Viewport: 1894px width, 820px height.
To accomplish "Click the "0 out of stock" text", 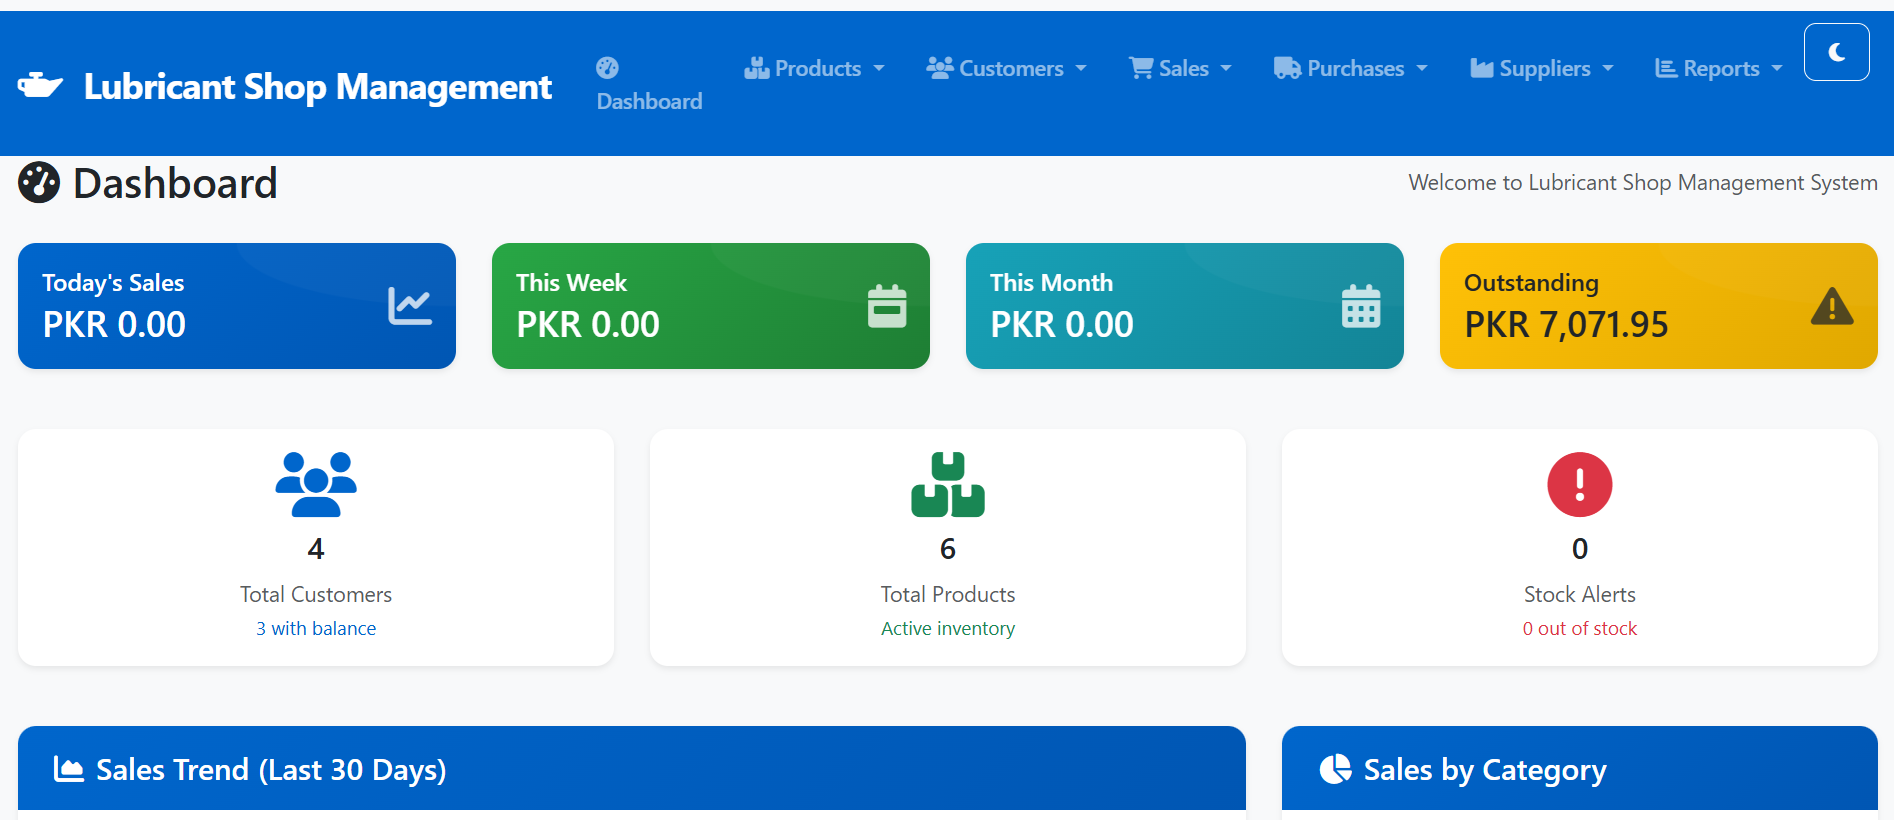I will [x=1580, y=628].
